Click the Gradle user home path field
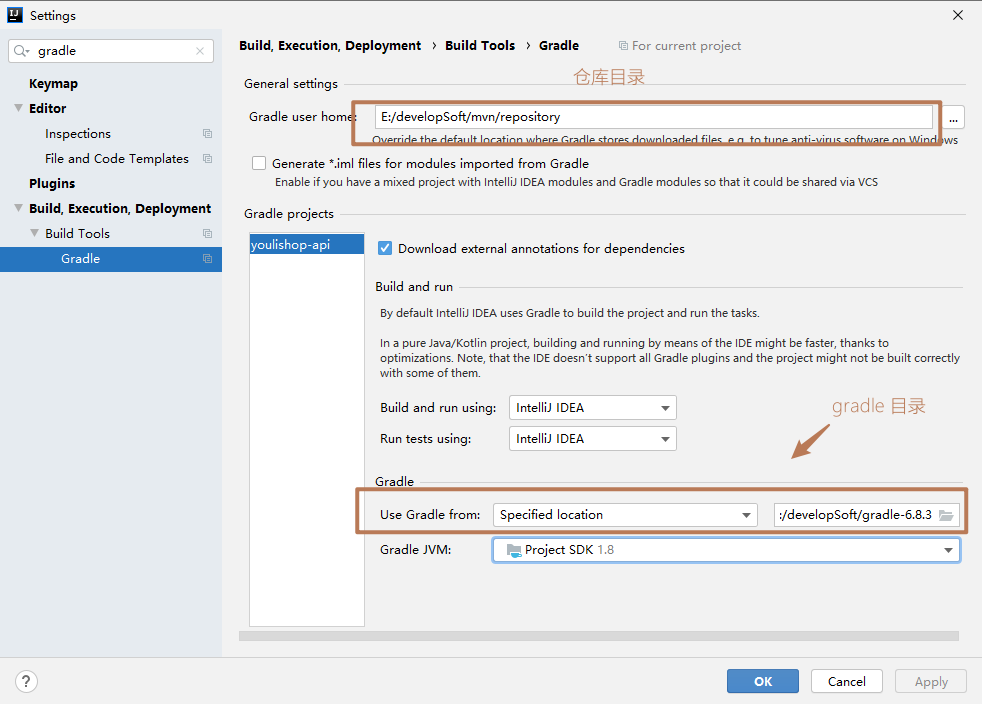Screen dimensions: 982x704 click(x=654, y=117)
